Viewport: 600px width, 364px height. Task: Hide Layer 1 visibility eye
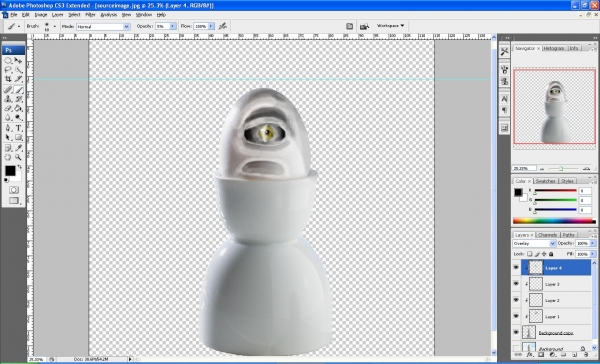[x=517, y=316]
